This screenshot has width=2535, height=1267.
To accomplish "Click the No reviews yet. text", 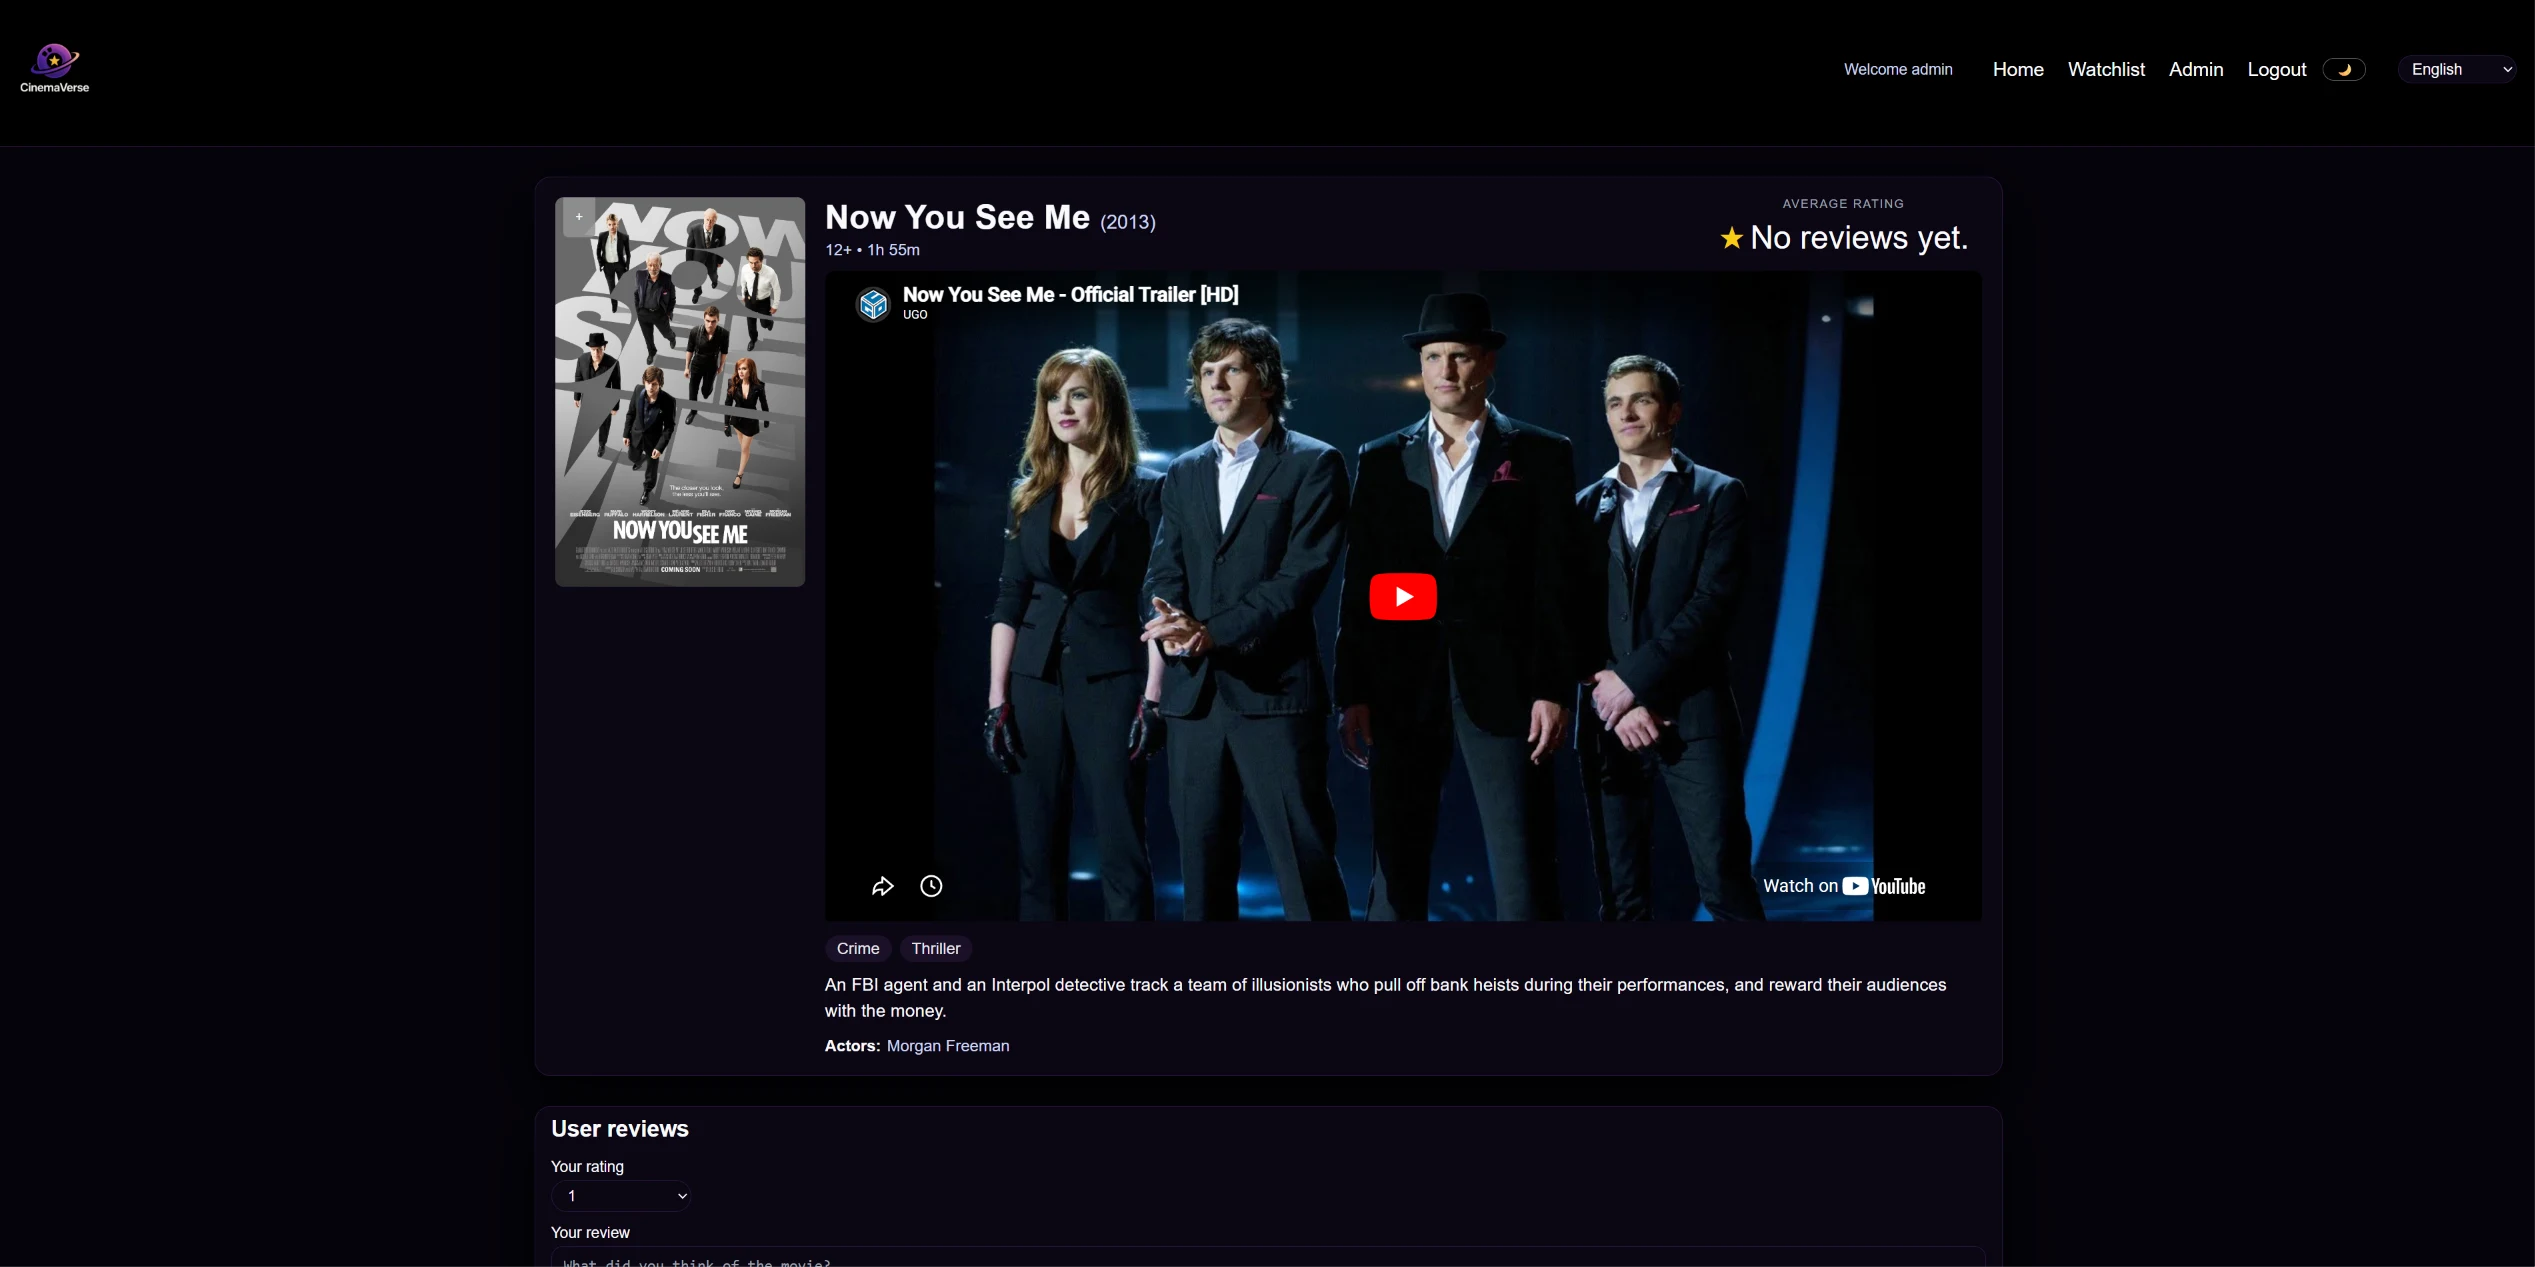I will click(1859, 238).
